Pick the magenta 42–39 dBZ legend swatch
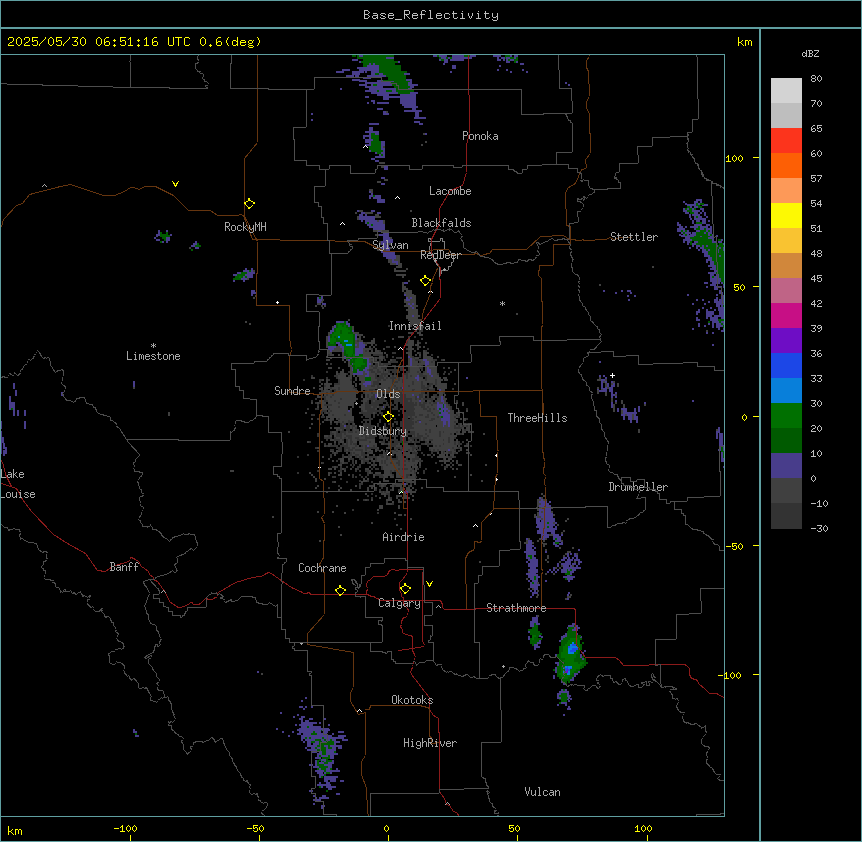862x842 pixels. 786,315
